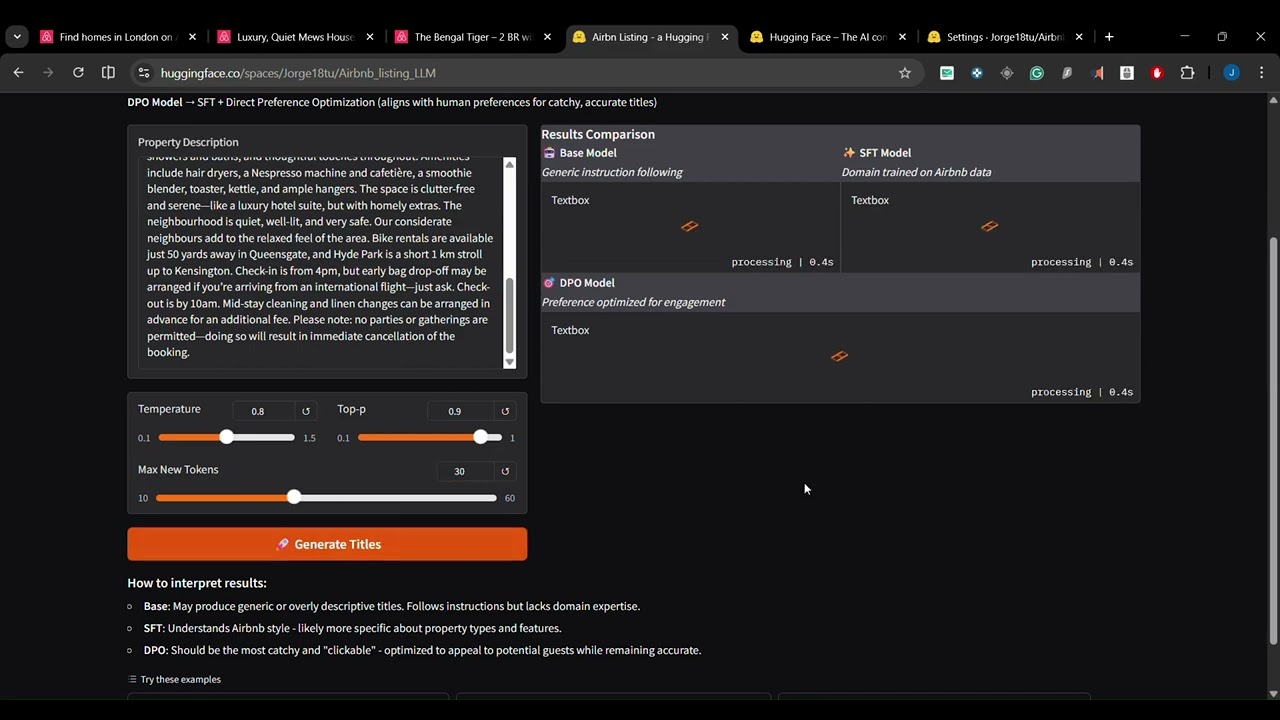
Task: Go back to the previous page
Action: pos(18,73)
